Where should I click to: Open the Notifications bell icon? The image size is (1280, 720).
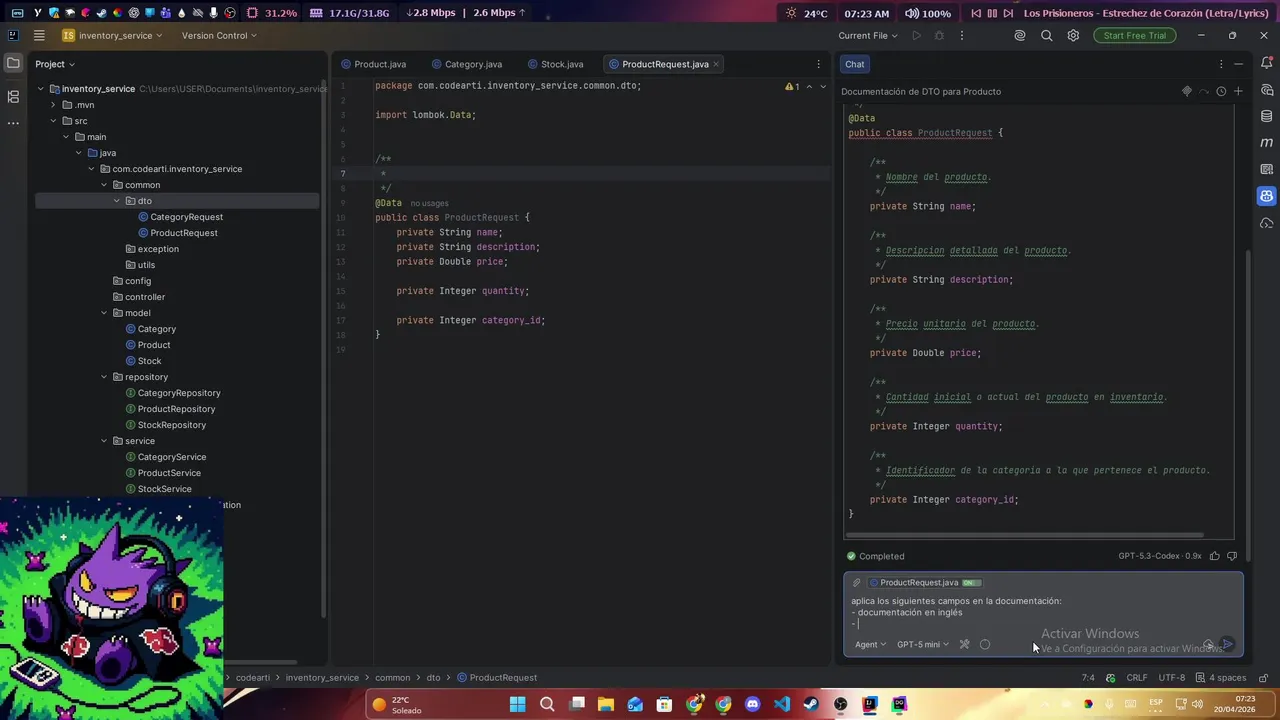pos(1266,63)
